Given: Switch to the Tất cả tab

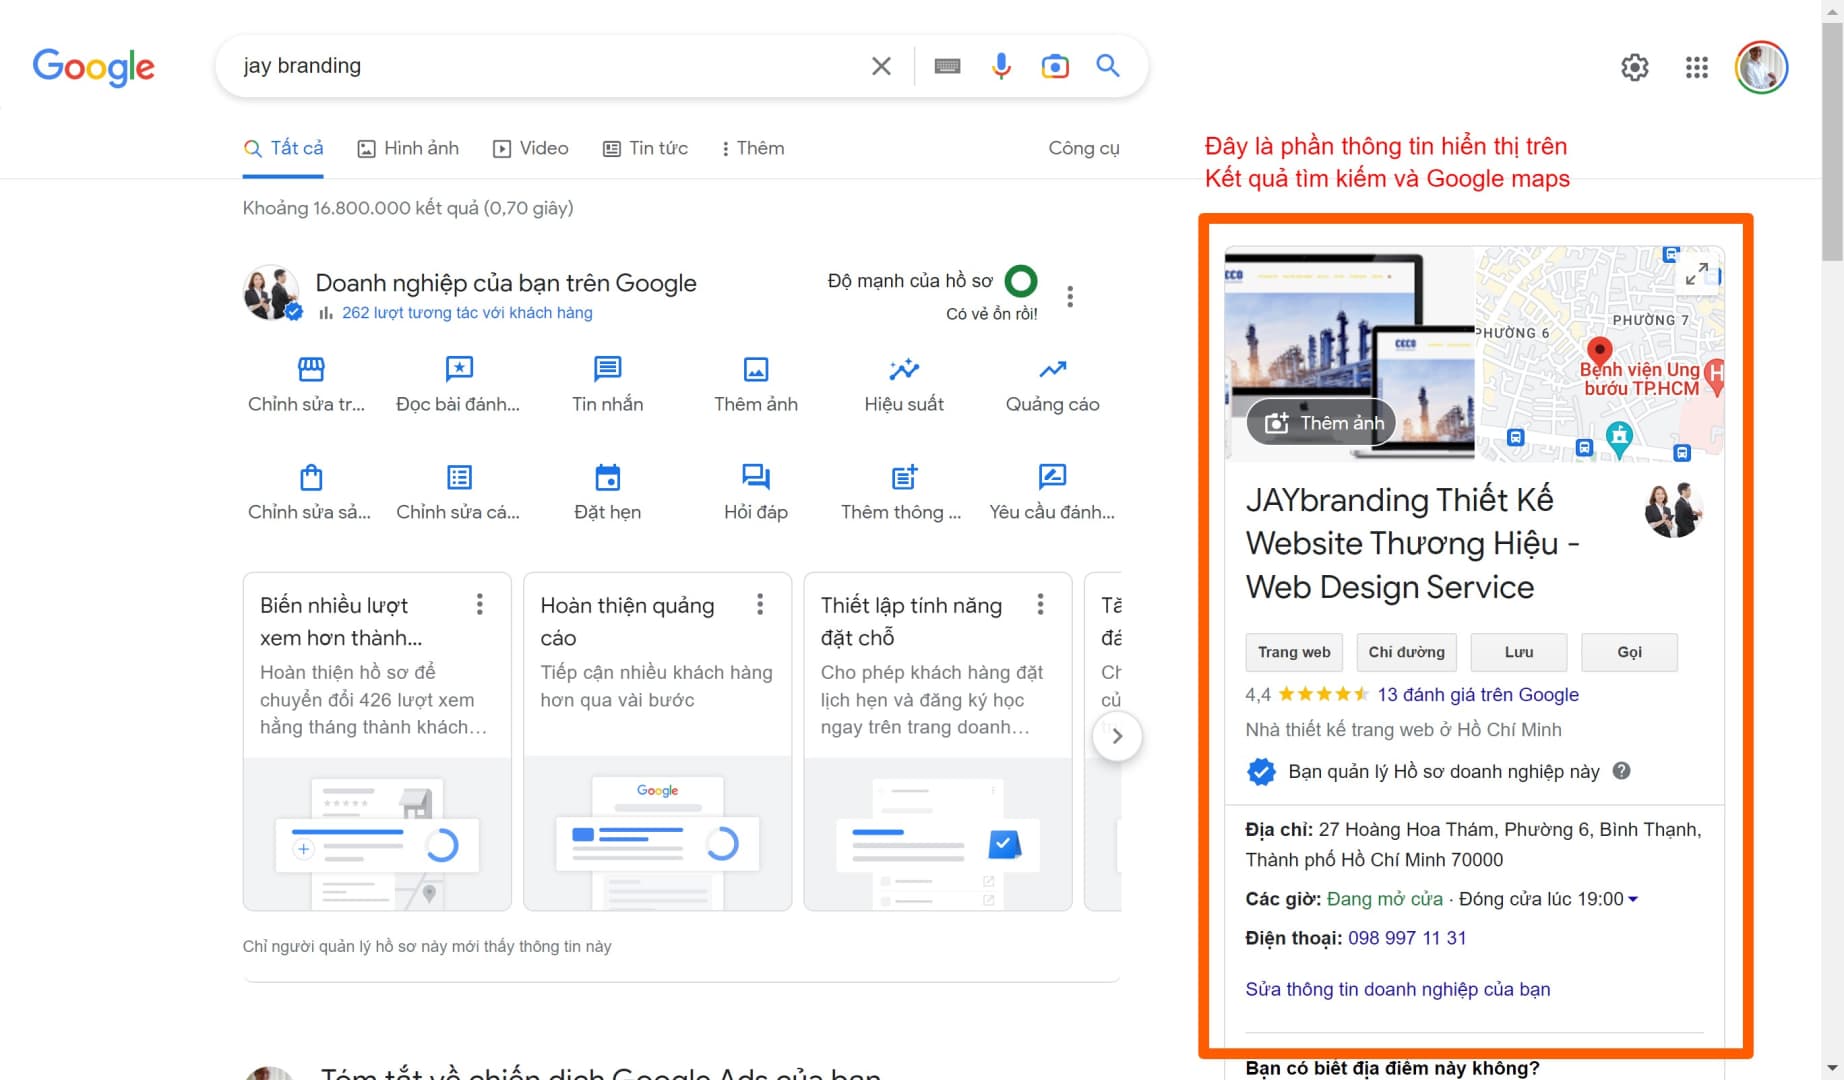Looking at the screenshot, I should [x=284, y=148].
